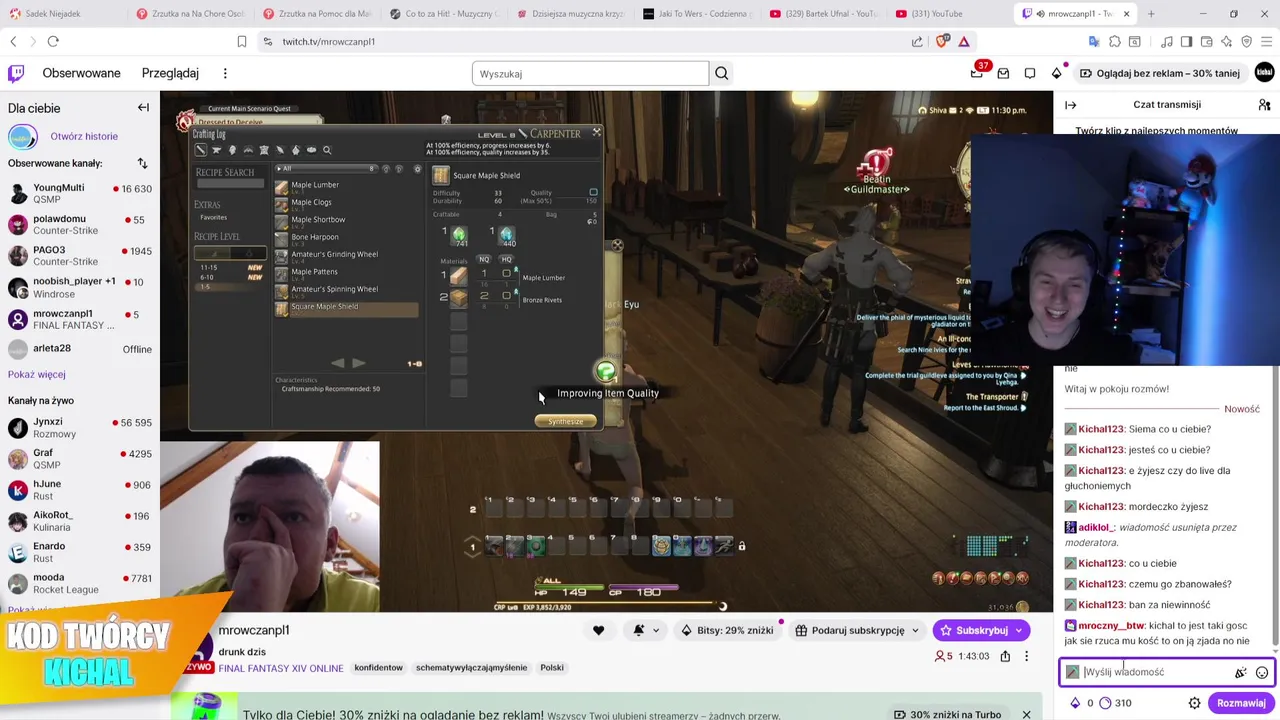Open the emoji picker smiley
The height and width of the screenshot is (720, 1280).
tap(1262, 673)
